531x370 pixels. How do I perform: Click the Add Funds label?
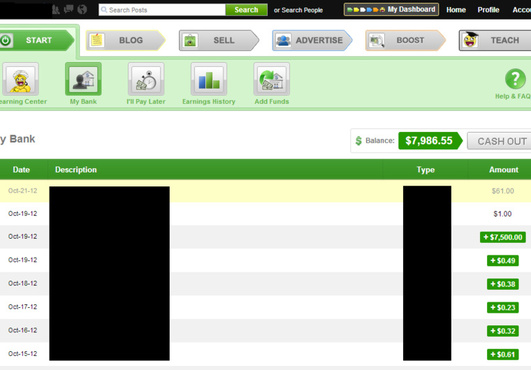(x=272, y=102)
